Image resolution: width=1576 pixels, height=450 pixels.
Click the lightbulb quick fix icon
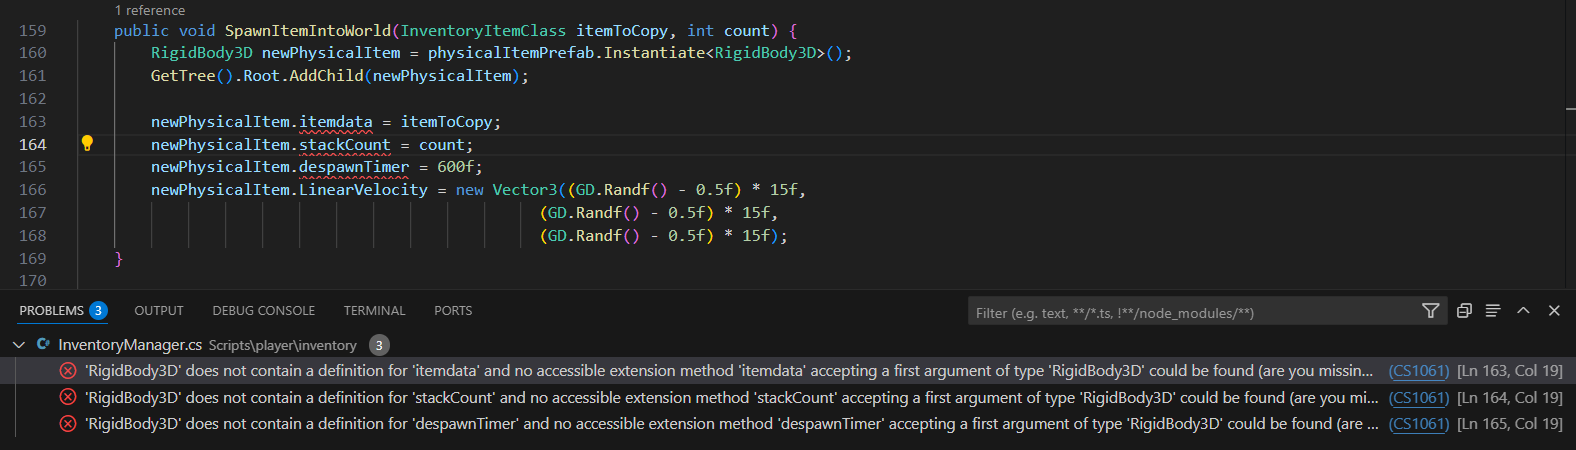(x=87, y=144)
